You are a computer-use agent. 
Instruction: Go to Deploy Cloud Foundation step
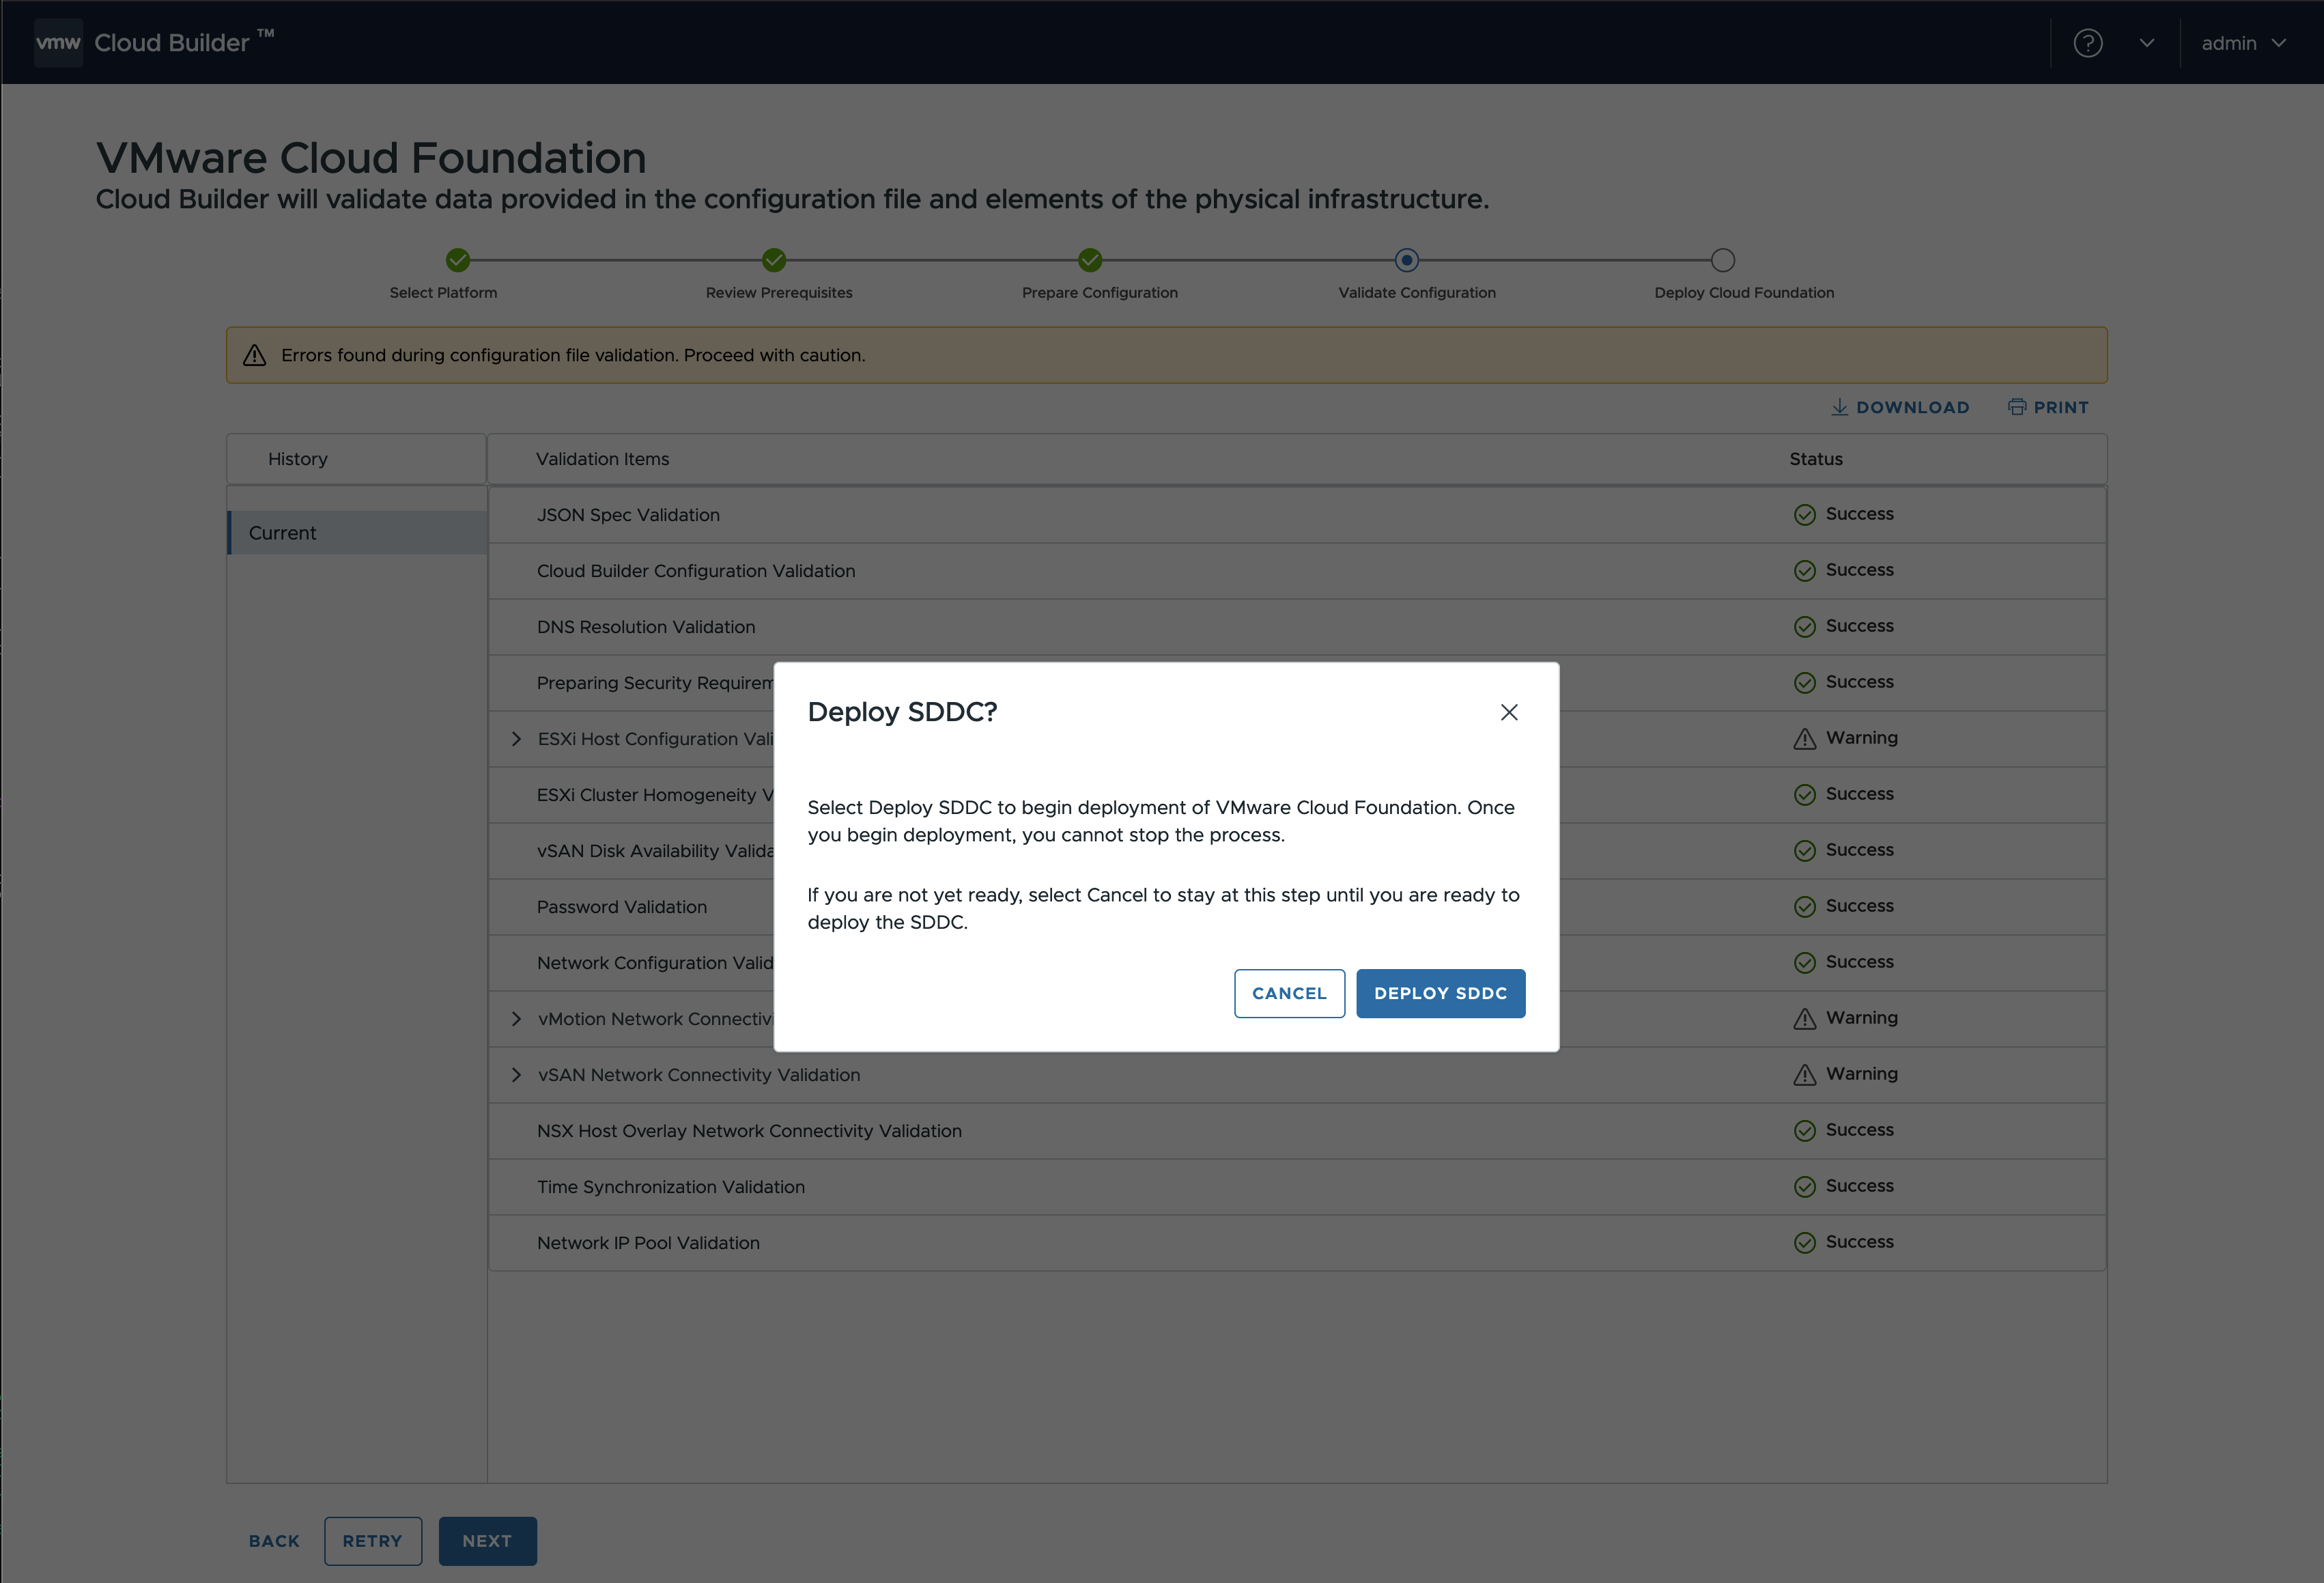1722,260
